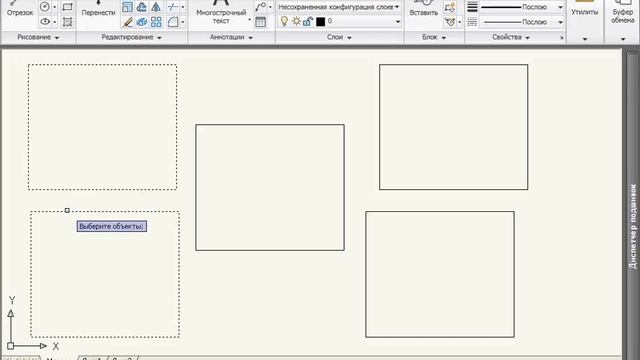Select the Array tool icon
The width and height of the screenshot is (640, 360).
156,22
